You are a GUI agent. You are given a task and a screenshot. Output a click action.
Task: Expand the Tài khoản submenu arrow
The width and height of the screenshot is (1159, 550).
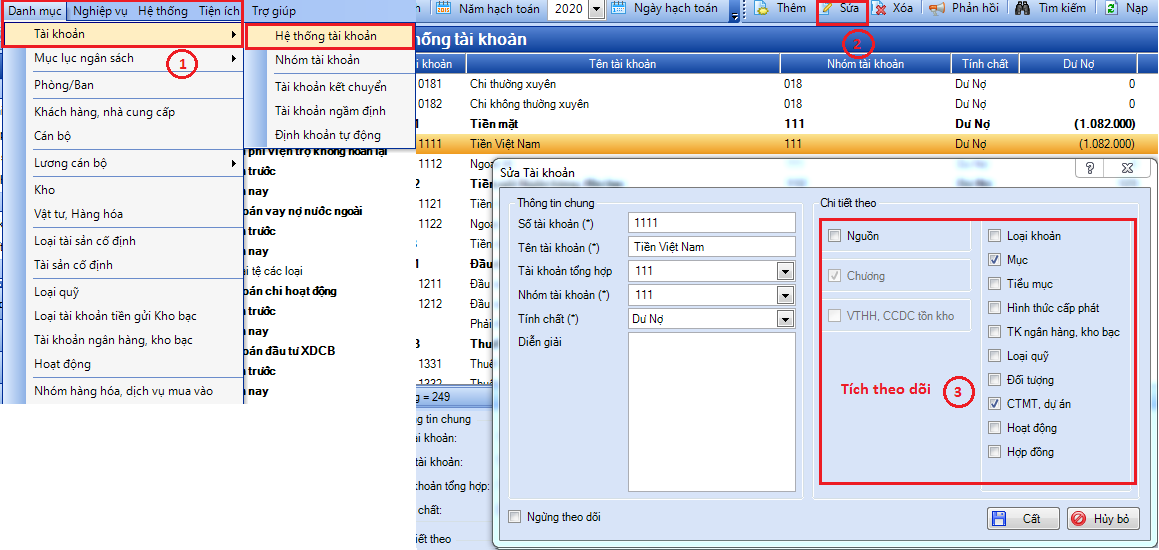(234, 34)
